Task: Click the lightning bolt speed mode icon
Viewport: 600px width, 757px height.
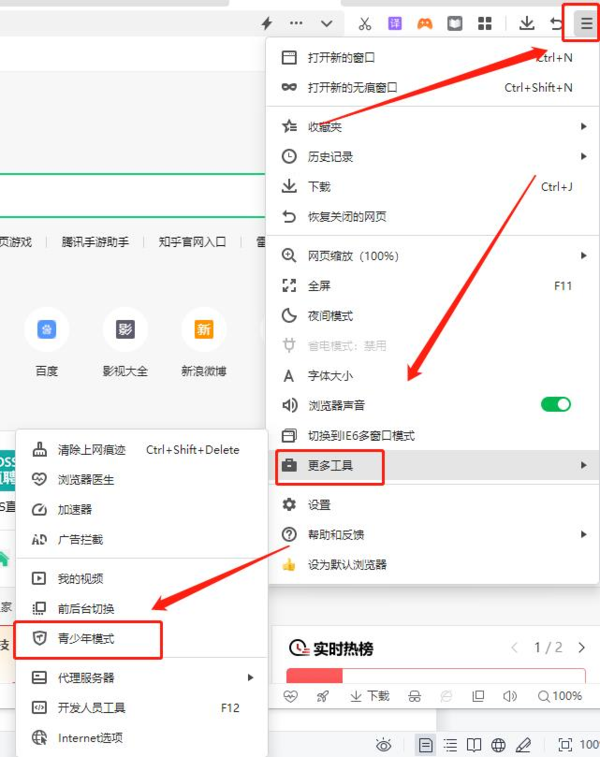Action: pos(267,23)
